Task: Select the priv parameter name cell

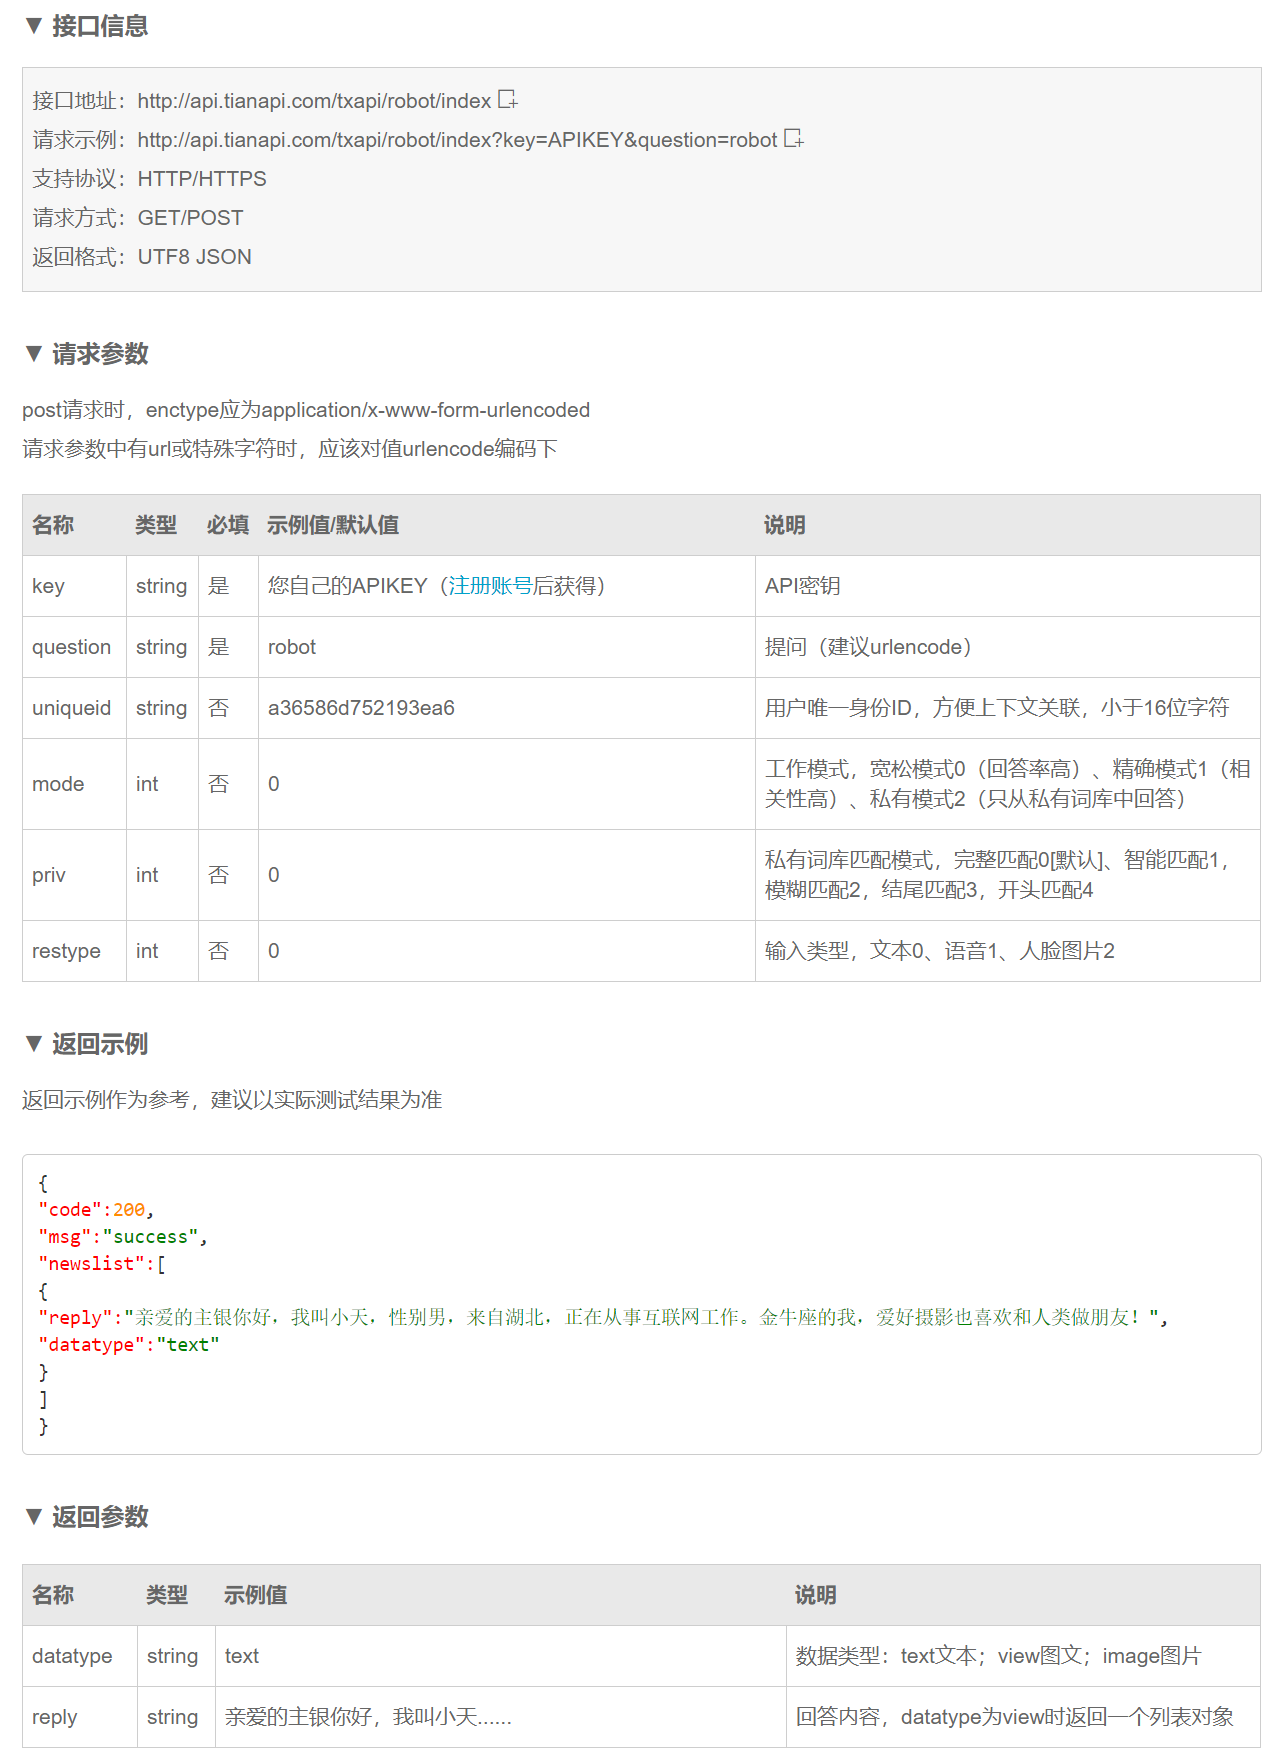Action: [49, 875]
